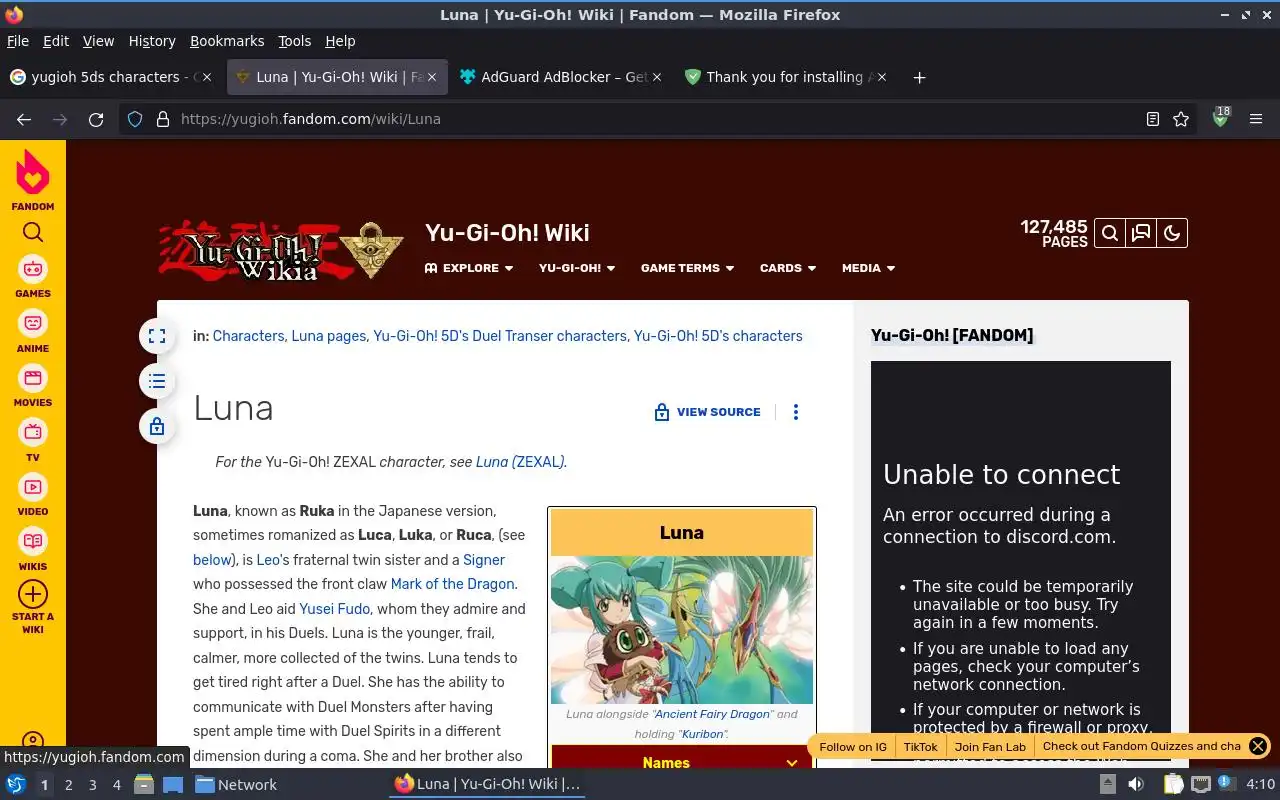Reload the current page

point(96,119)
